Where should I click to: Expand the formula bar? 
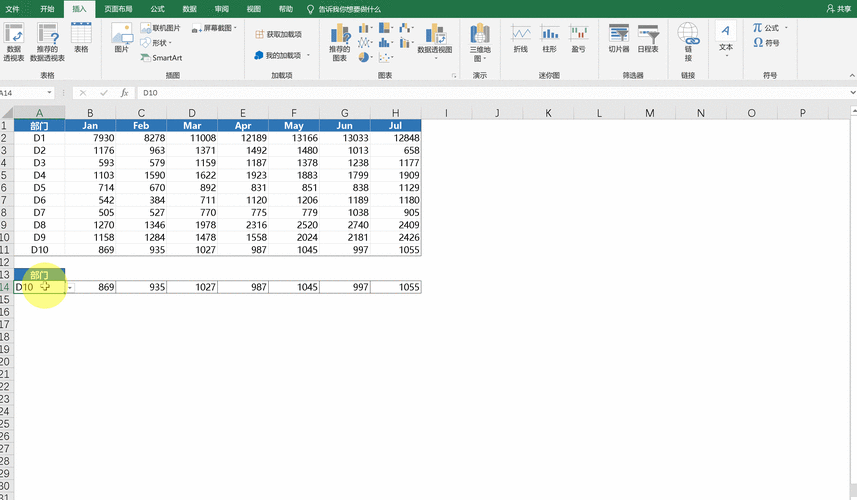click(x=853, y=93)
